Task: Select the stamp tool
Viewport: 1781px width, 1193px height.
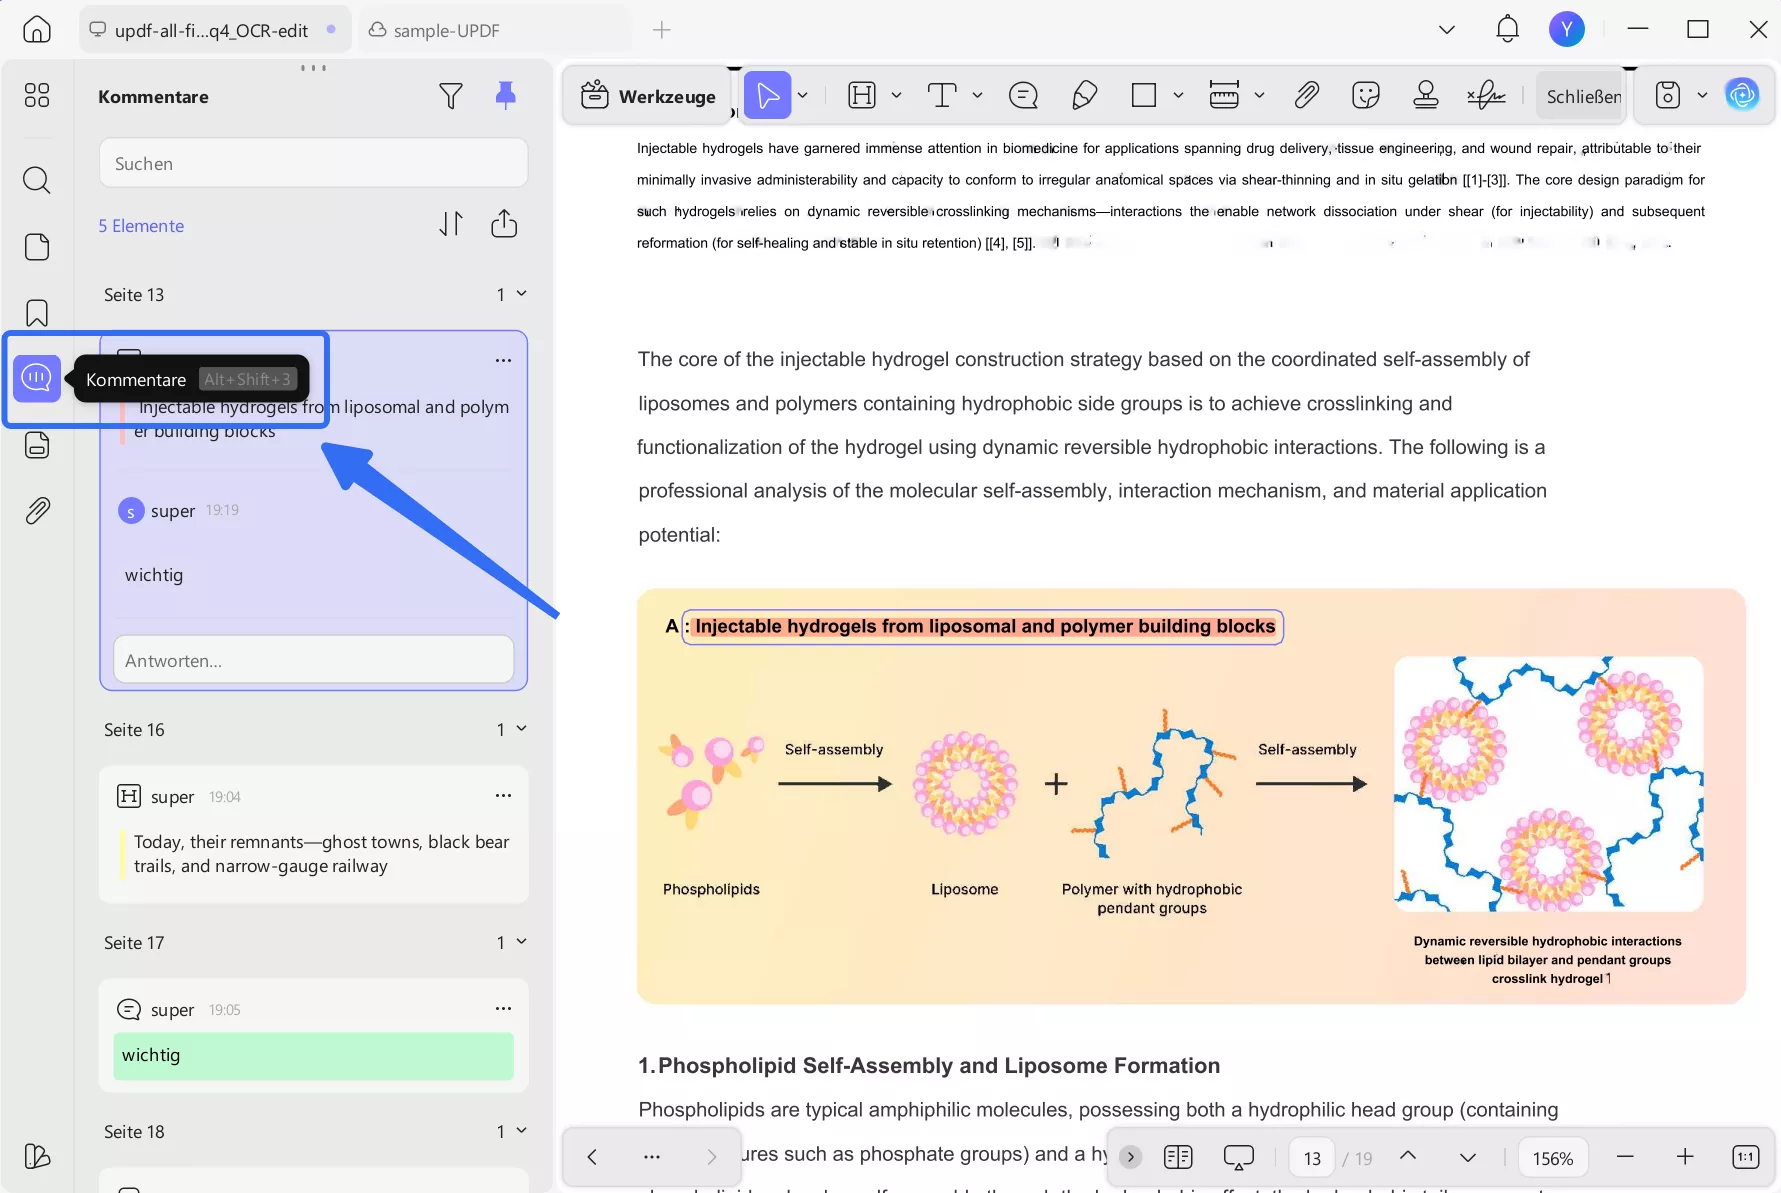Action: (1426, 95)
